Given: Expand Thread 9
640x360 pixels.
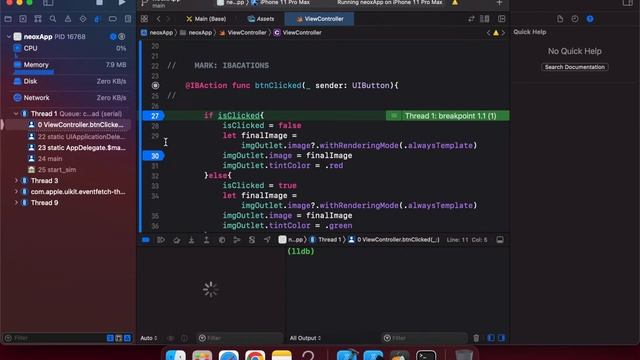Looking at the screenshot, I should click(16, 202).
